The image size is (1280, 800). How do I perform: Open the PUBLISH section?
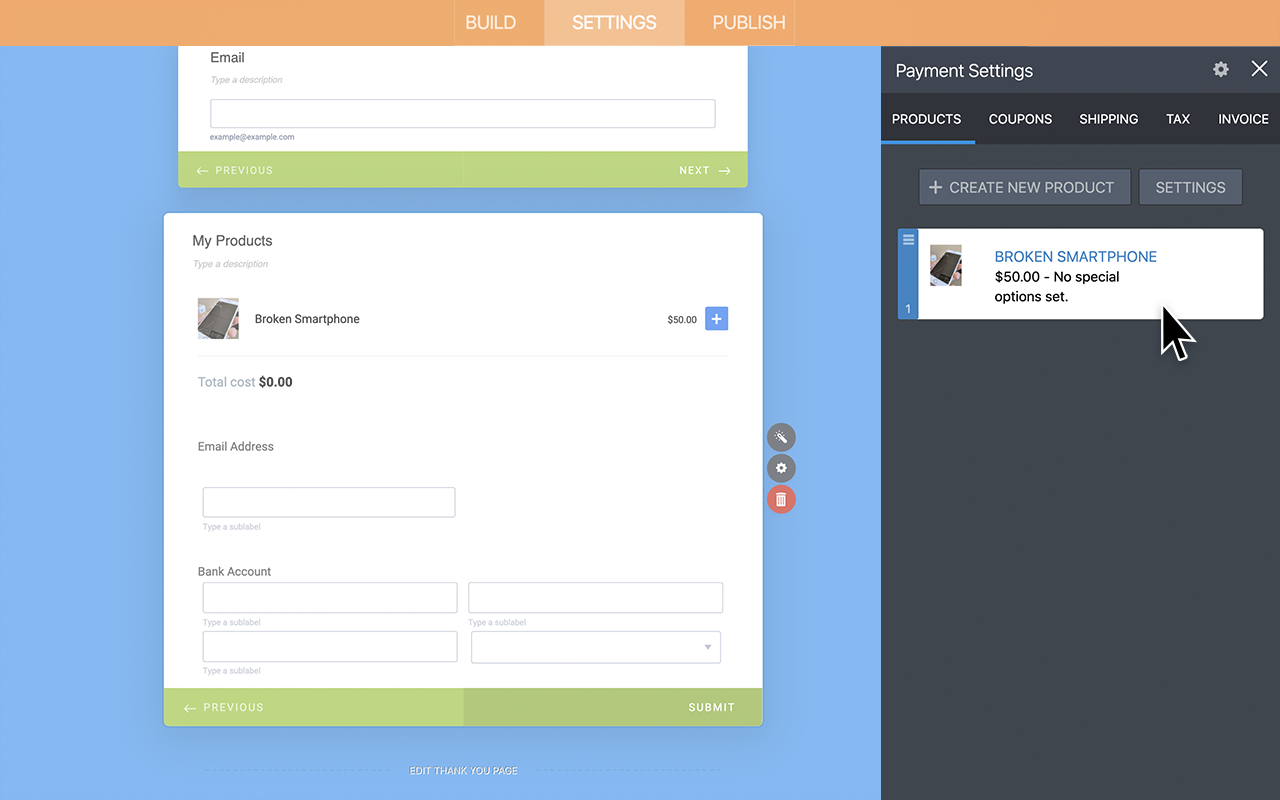click(x=747, y=22)
